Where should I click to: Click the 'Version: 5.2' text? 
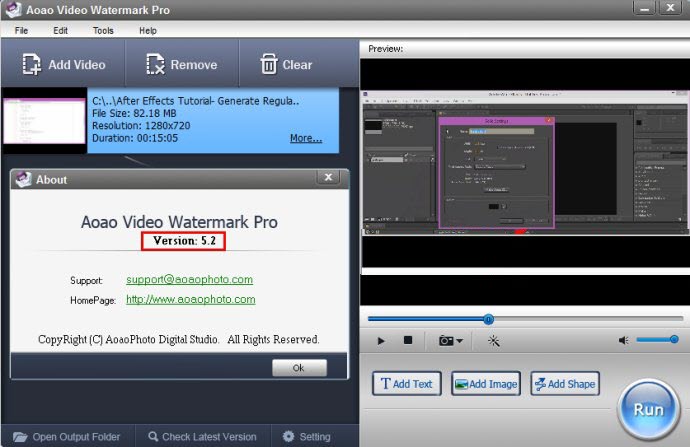(184, 241)
